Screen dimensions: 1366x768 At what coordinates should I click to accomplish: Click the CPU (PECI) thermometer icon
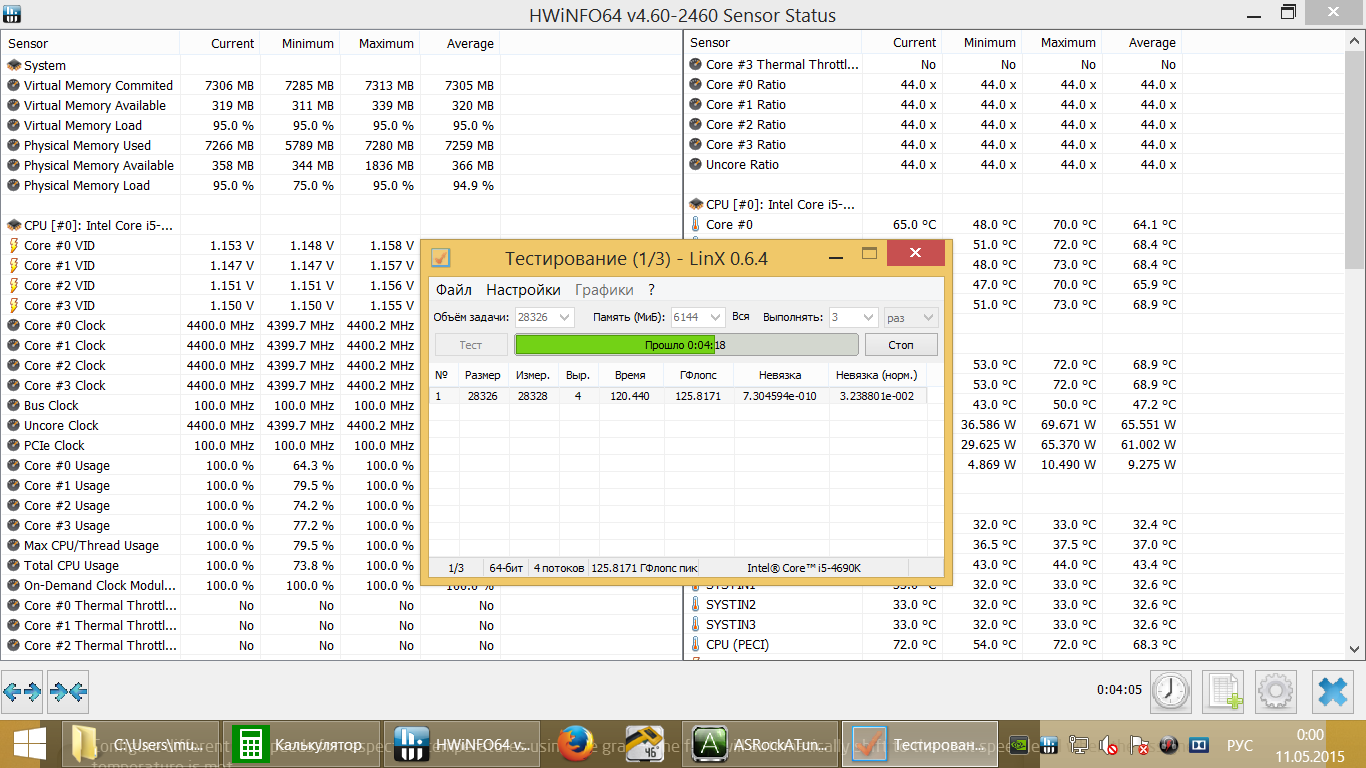click(696, 645)
